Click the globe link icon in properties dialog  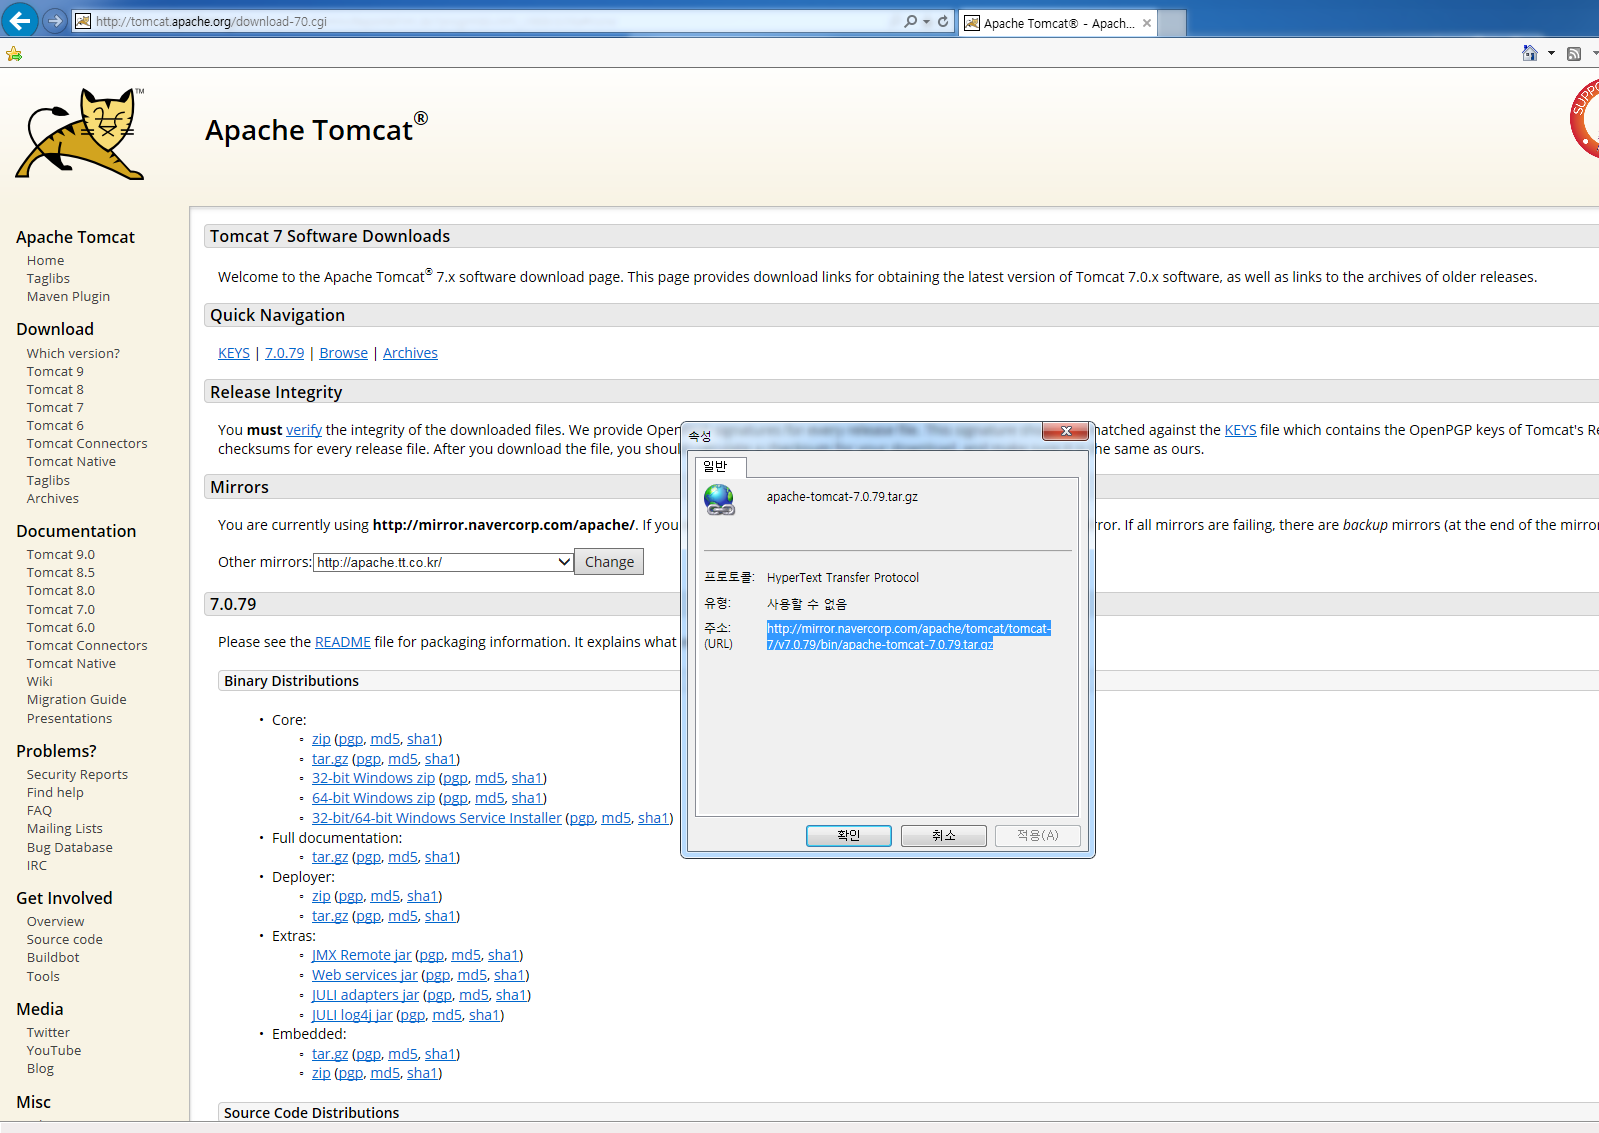(x=719, y=499)
